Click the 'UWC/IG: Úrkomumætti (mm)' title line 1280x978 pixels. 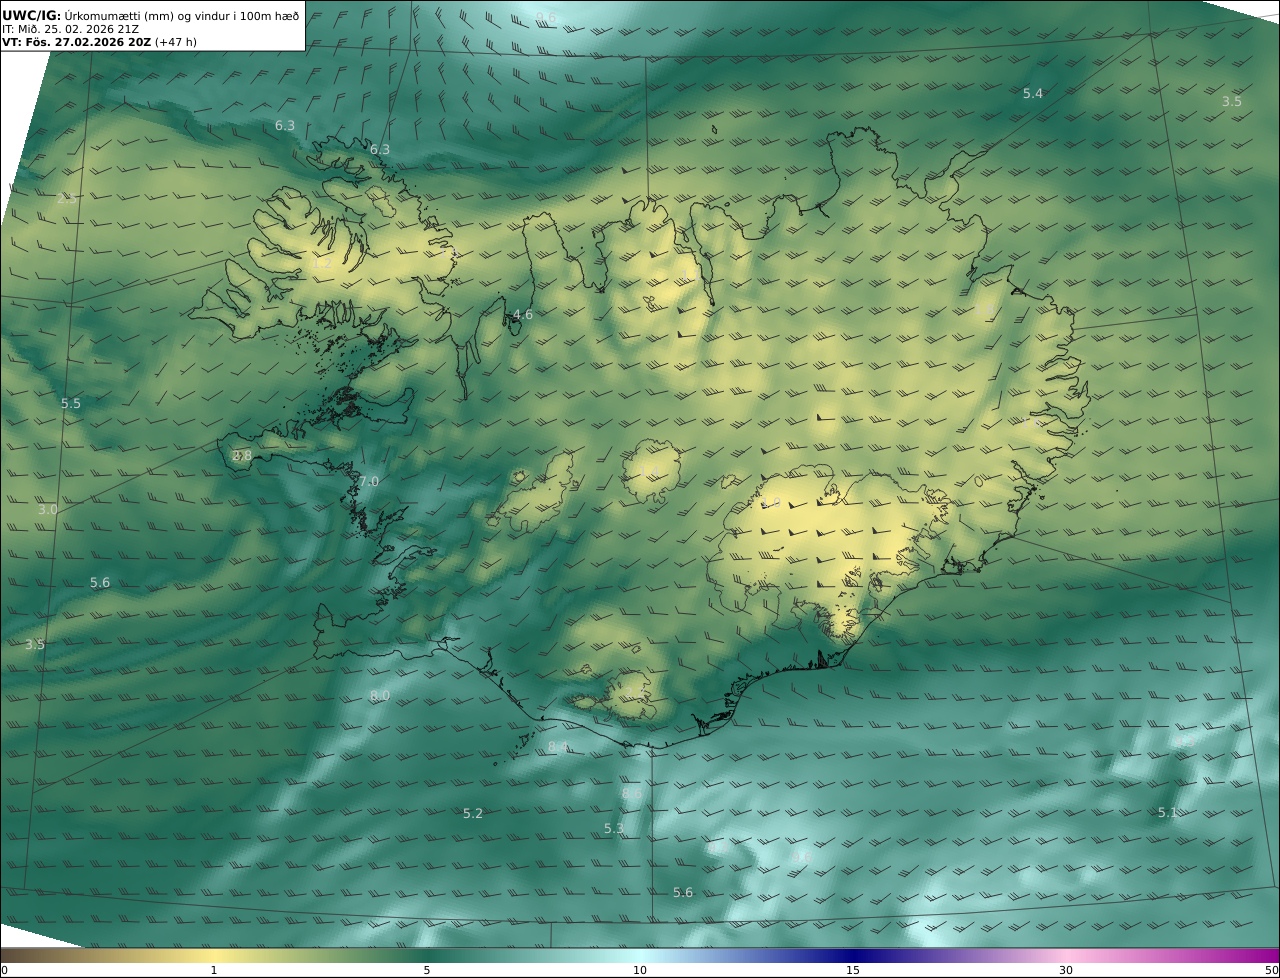click(x=151, y=16)
